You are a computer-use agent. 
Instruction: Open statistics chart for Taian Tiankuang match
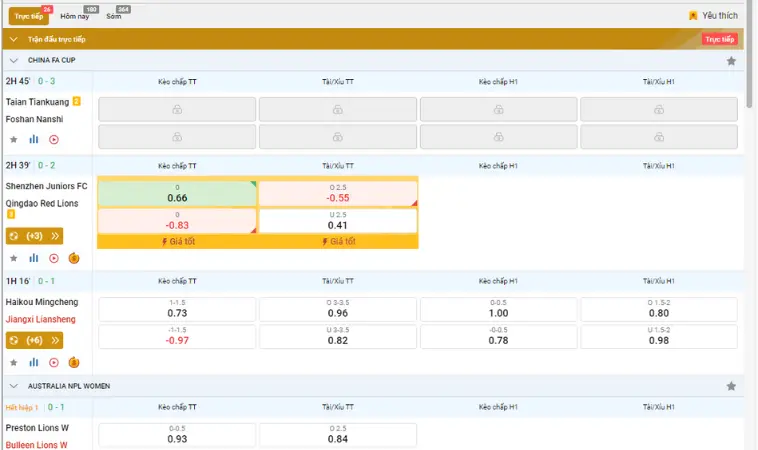(x=34, y=140)
